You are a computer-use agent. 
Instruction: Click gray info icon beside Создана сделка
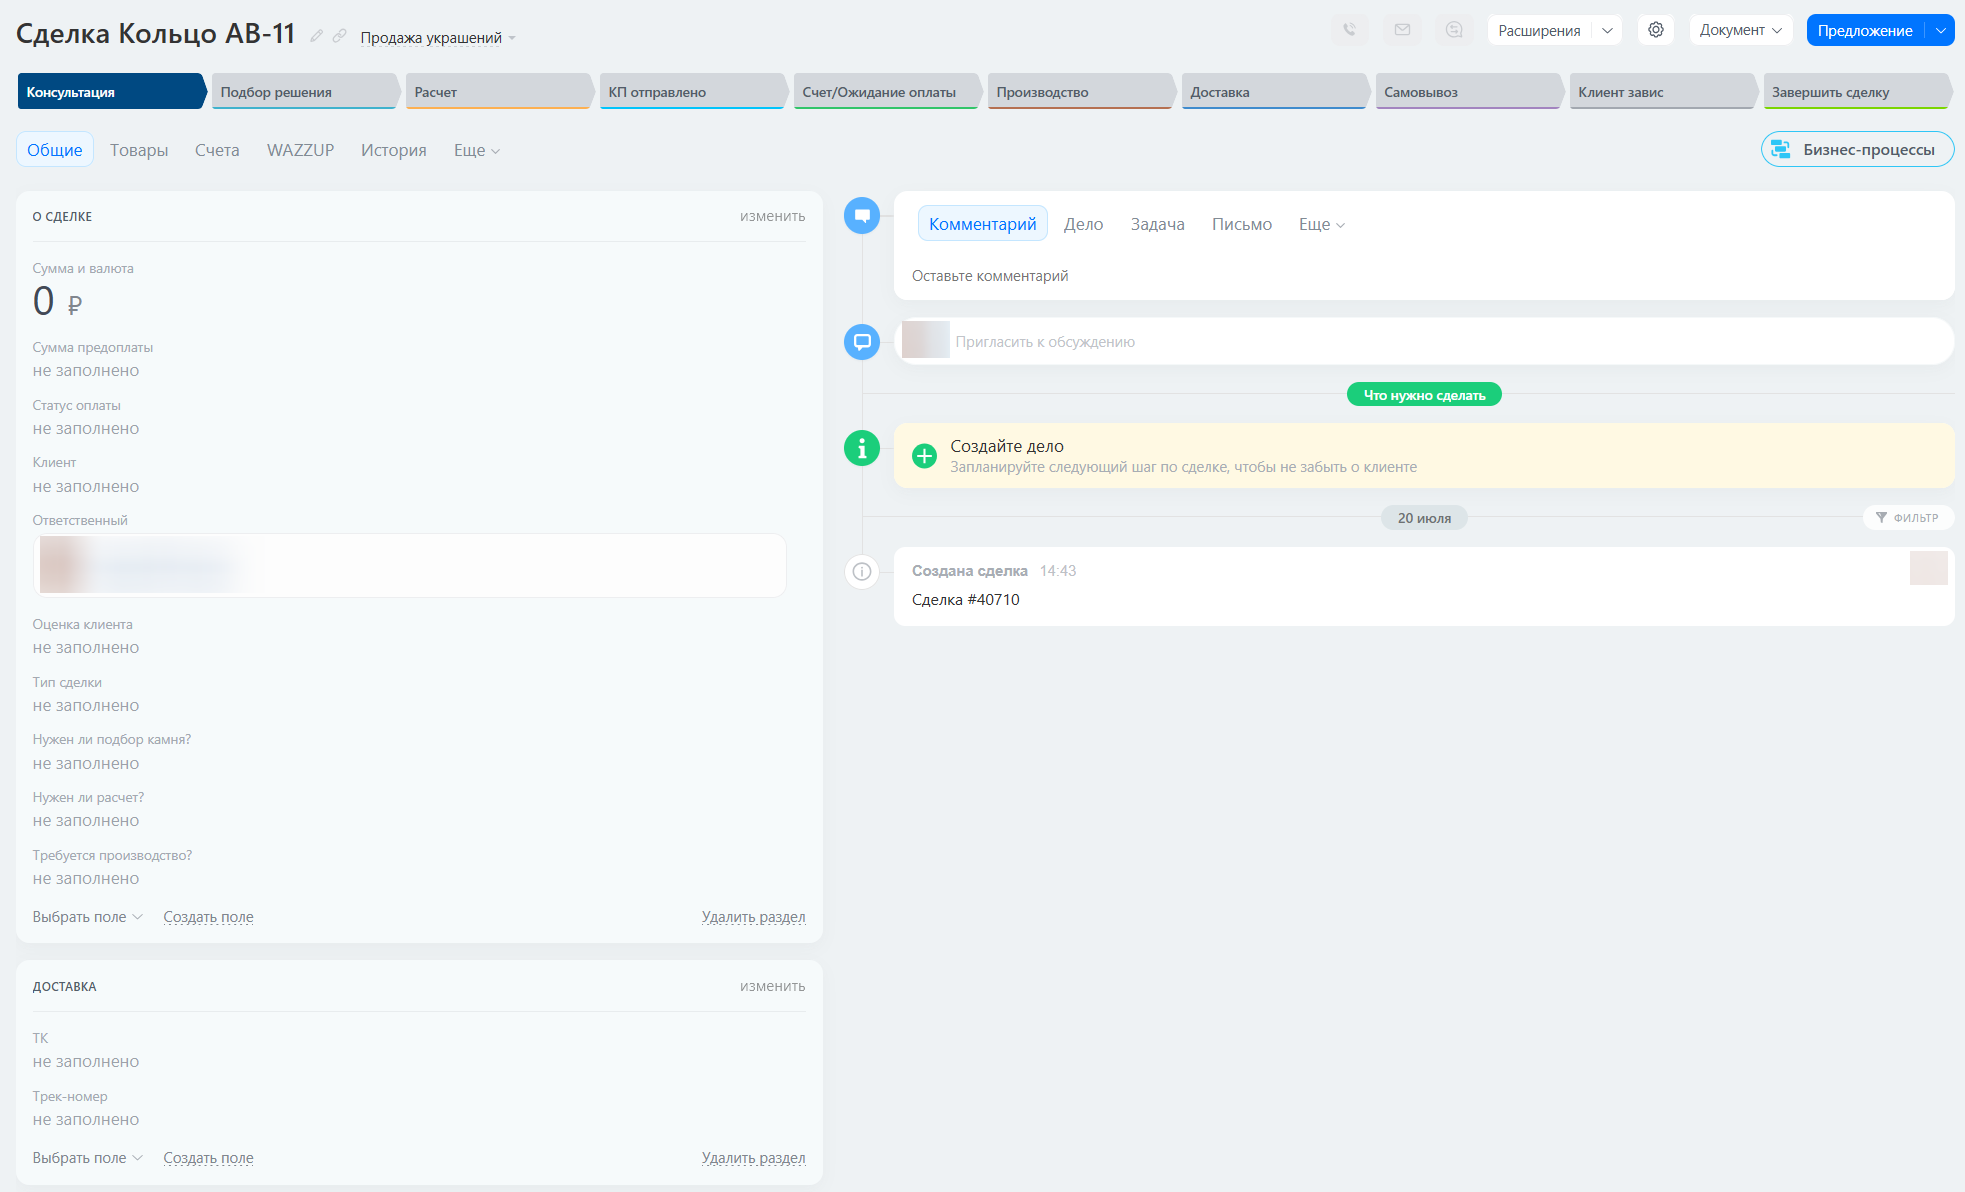tap(862, 572)
